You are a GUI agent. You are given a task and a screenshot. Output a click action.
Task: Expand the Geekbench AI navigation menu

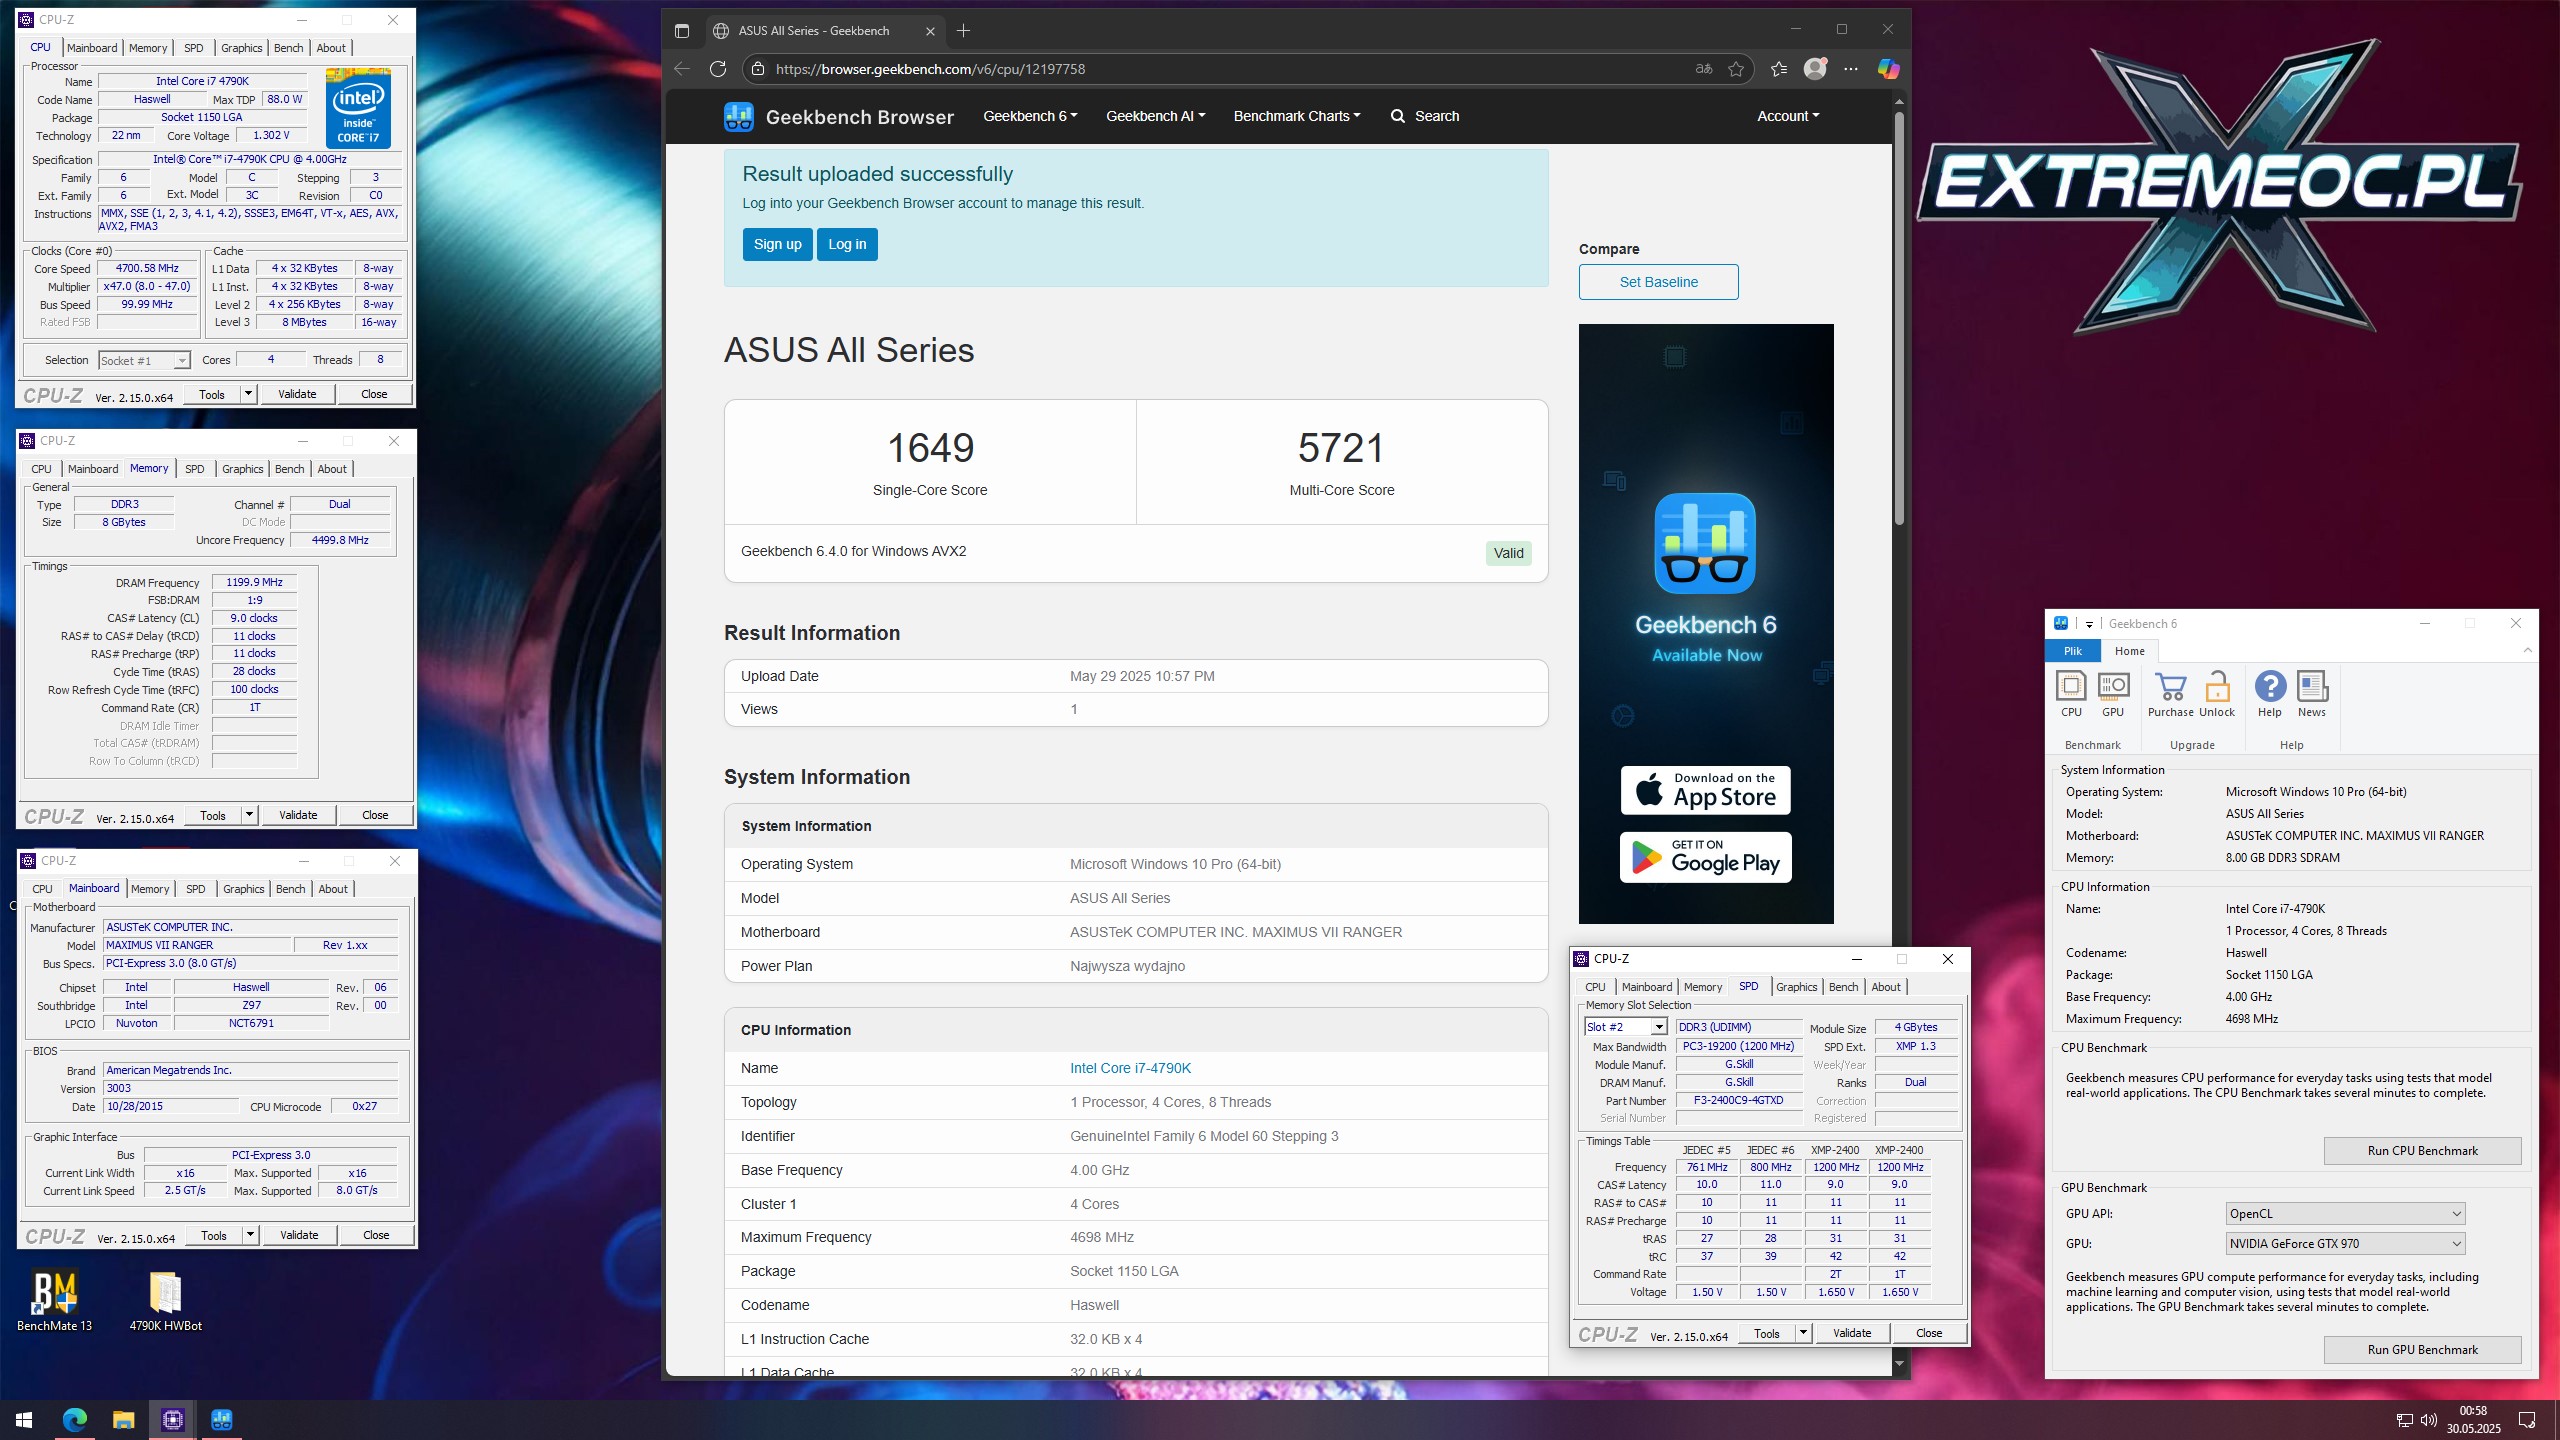1155,116
